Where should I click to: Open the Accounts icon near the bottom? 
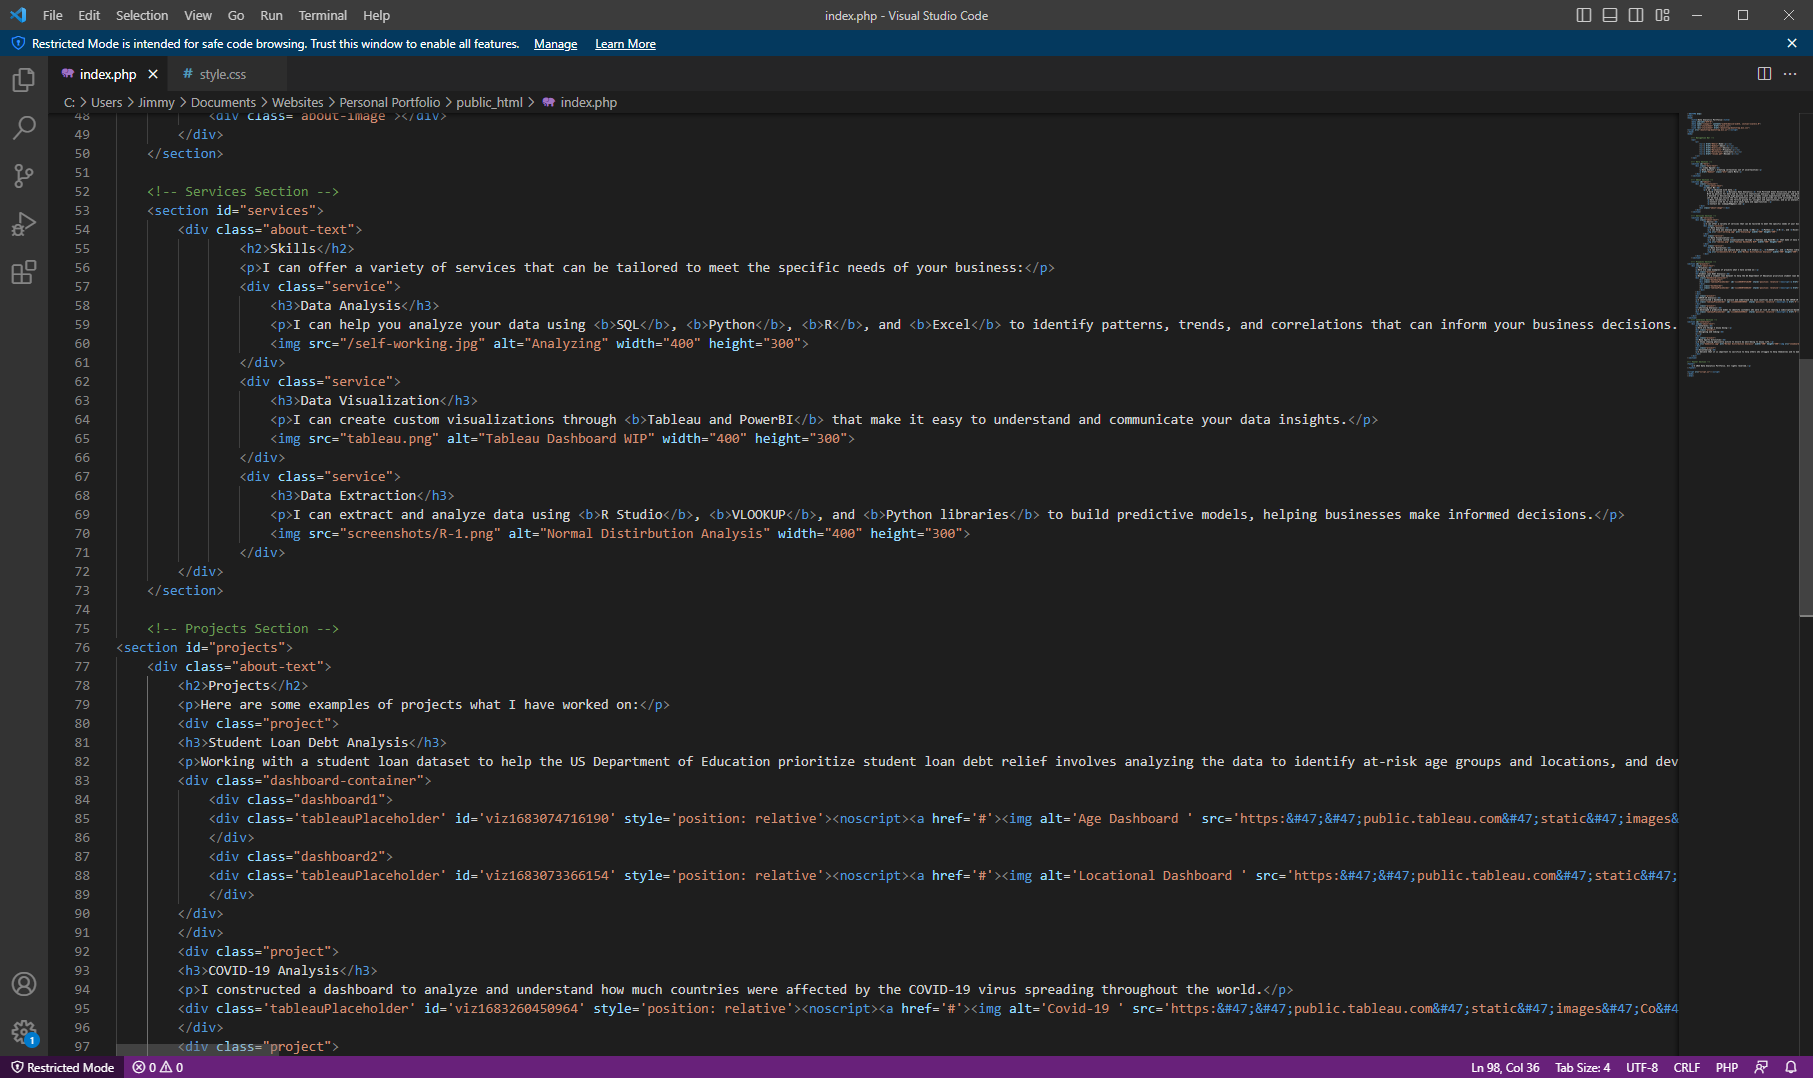click(23, 985)
